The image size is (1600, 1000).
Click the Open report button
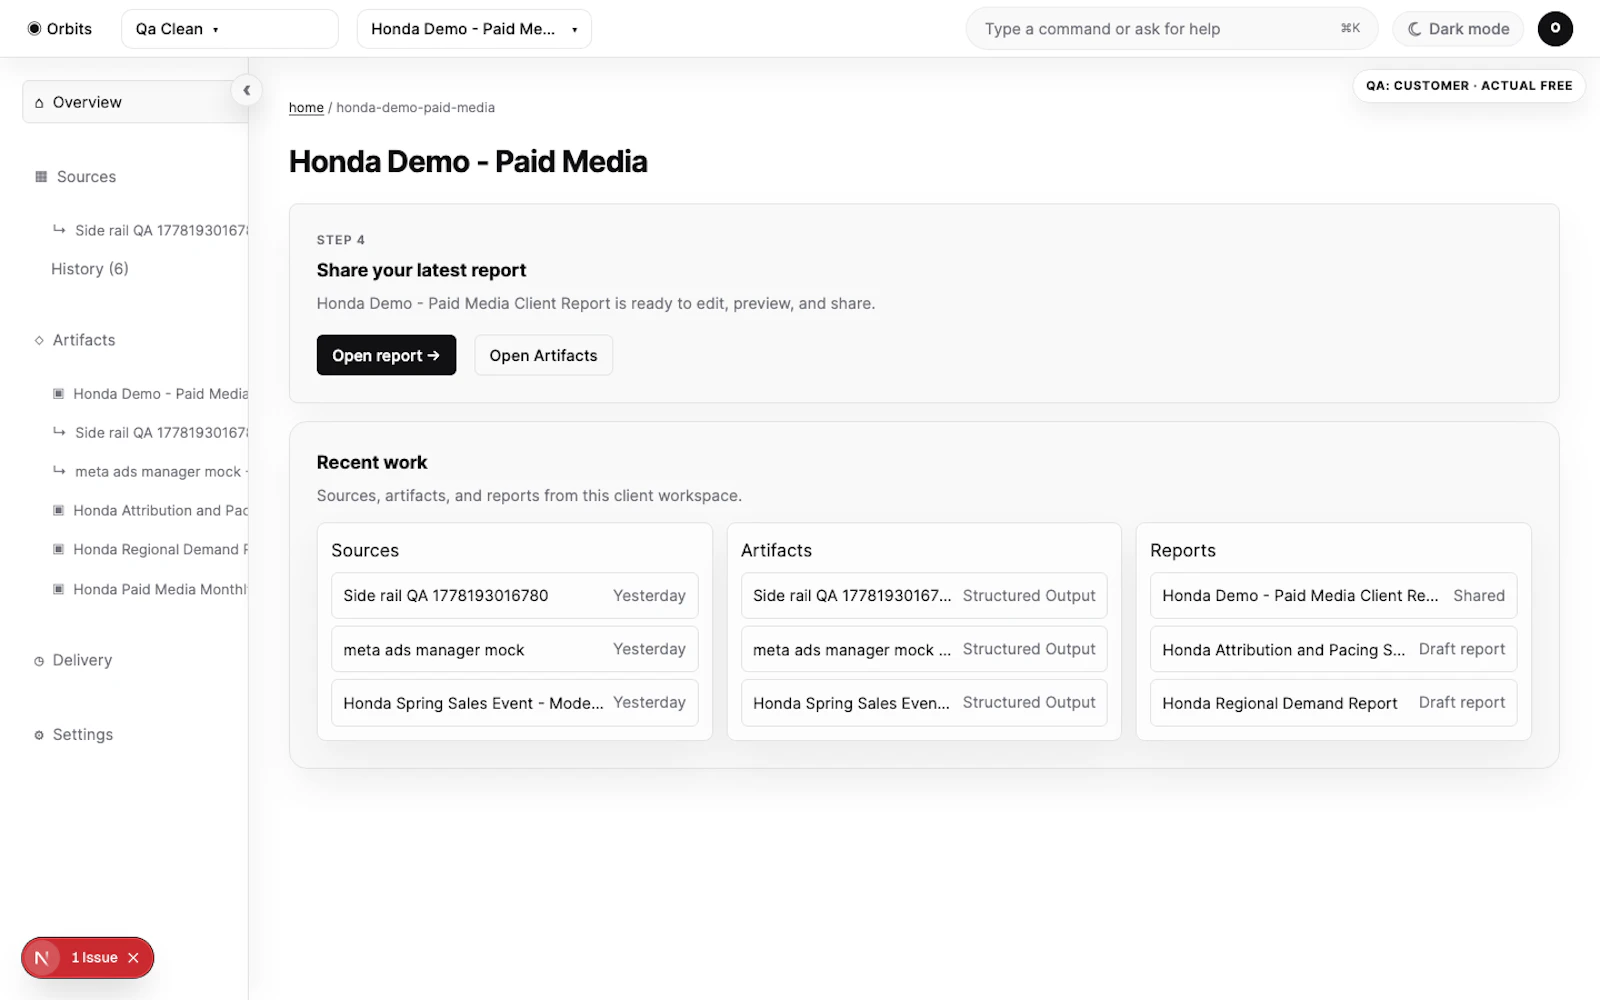[386, 355]
